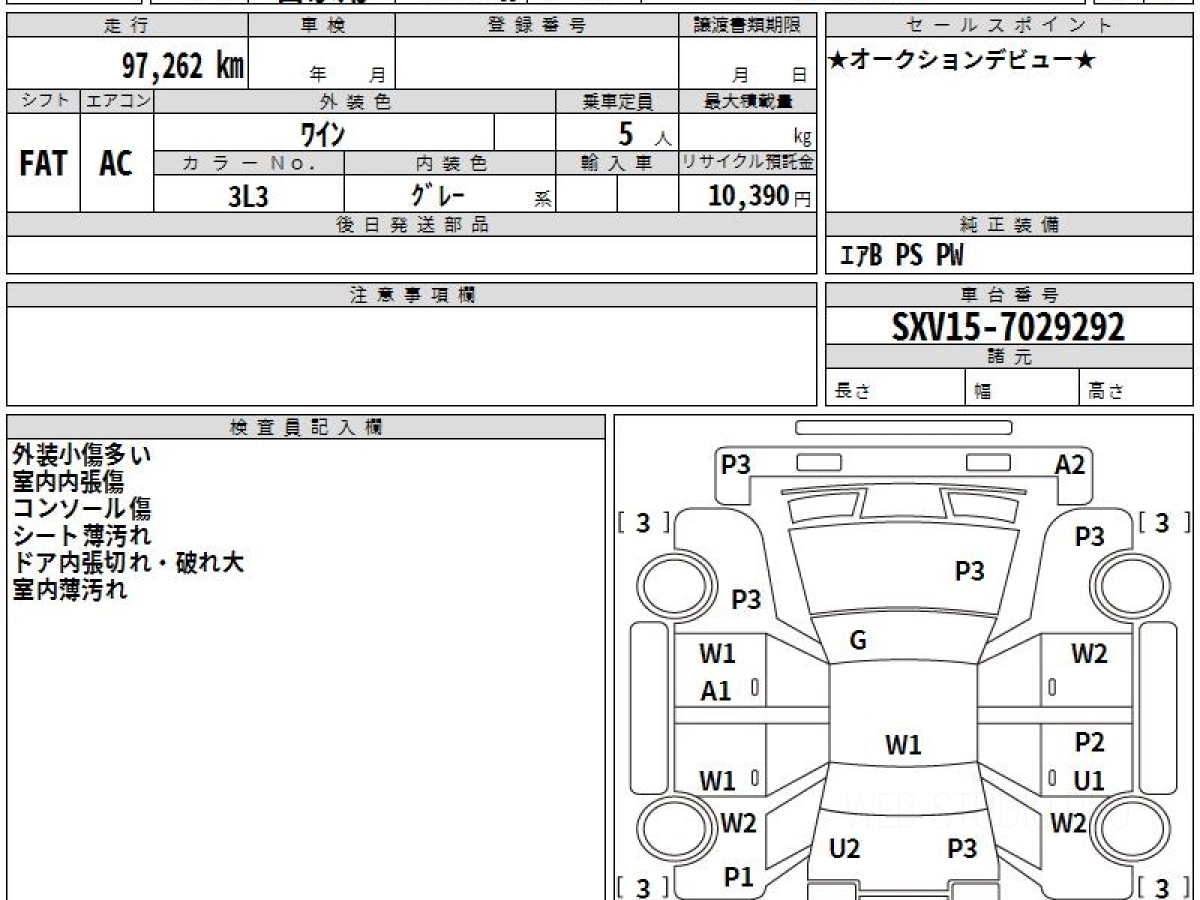This screenshot has height=900, width=1200.
Task: Click the seating capacity value 5 人
Action: pos(644,133)
